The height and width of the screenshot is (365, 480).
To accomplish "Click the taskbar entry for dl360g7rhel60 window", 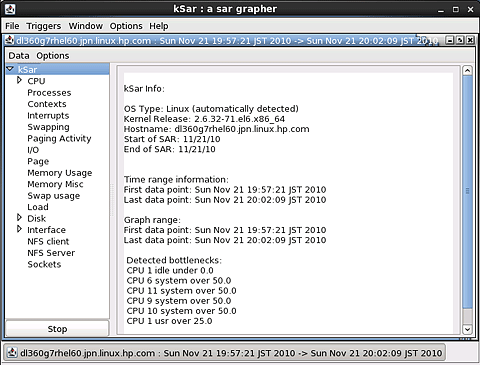I will coord(225,353).
